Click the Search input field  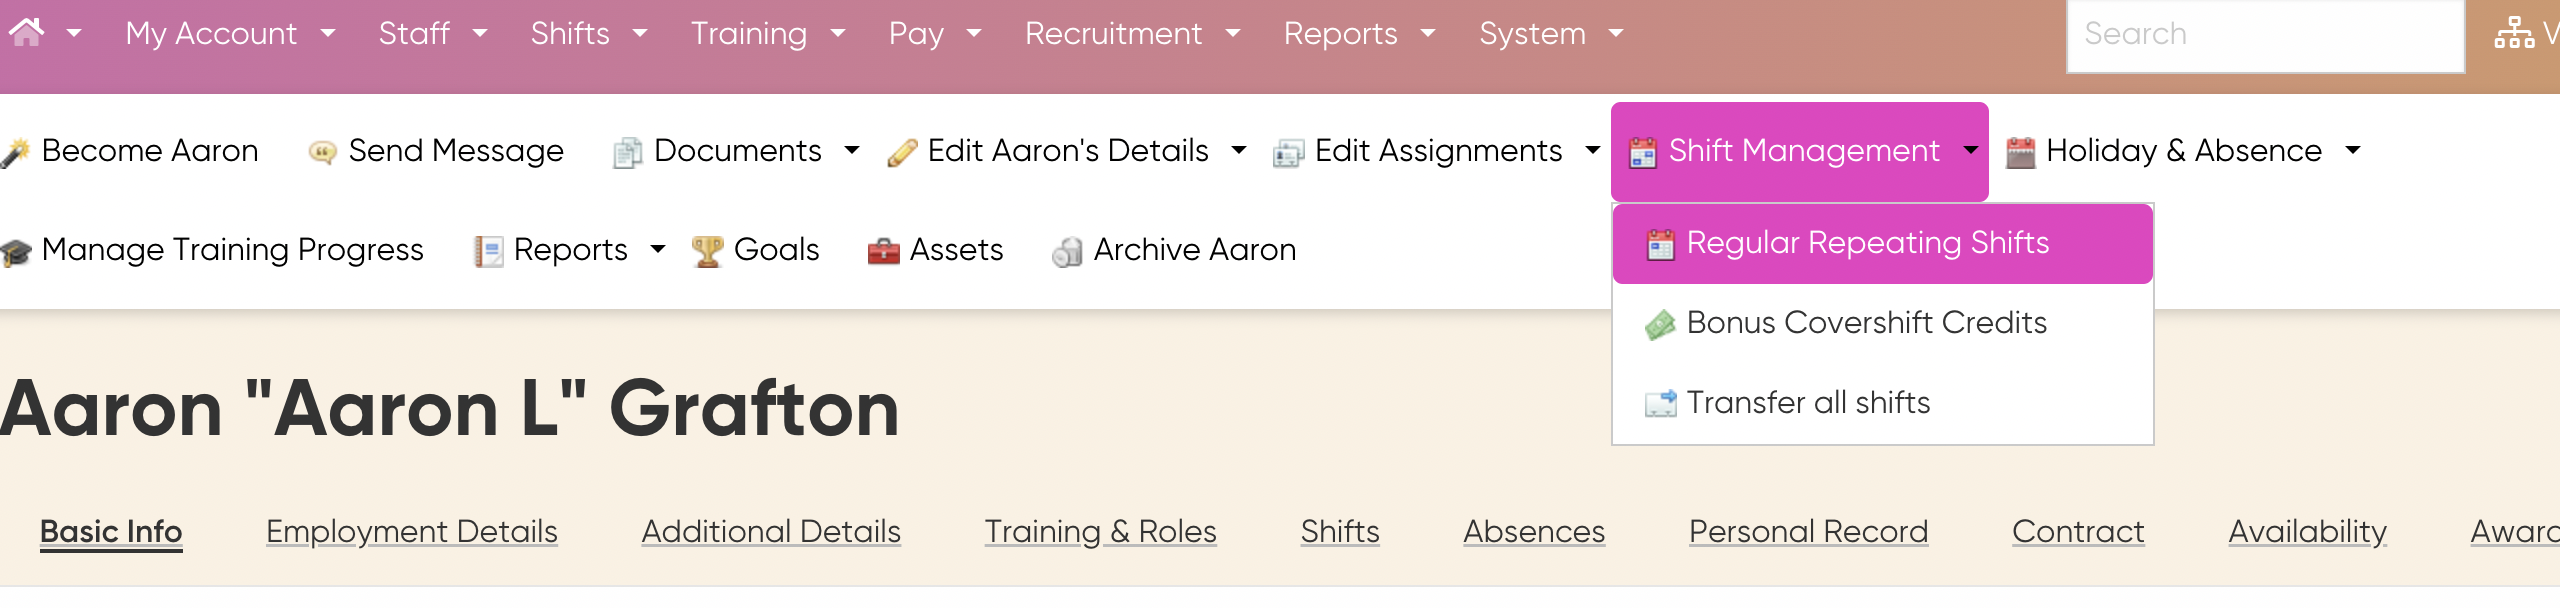2265,35
